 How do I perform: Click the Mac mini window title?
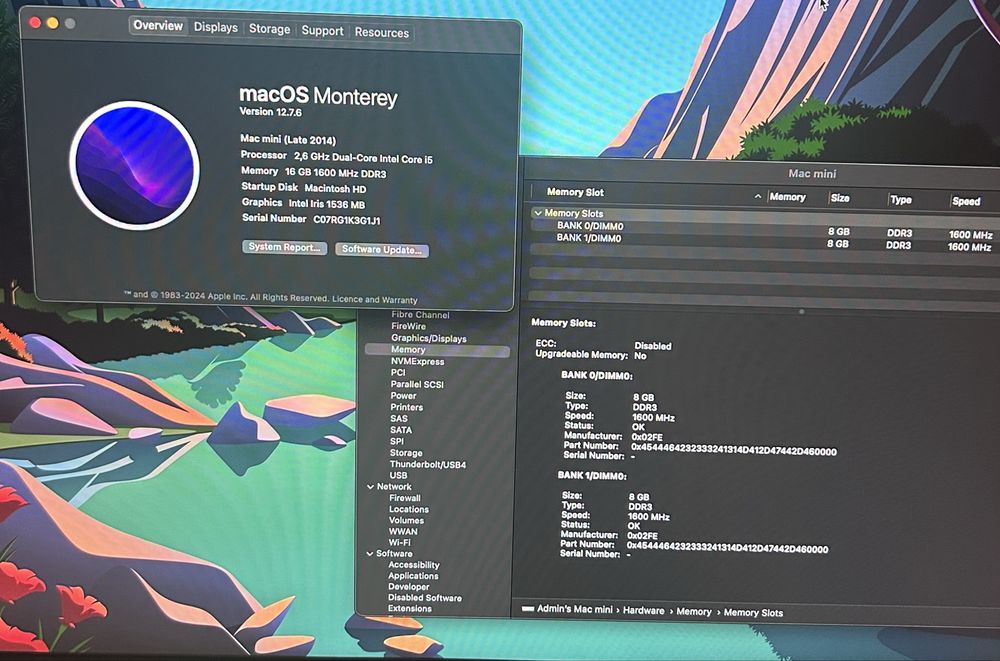coord(812,174)
